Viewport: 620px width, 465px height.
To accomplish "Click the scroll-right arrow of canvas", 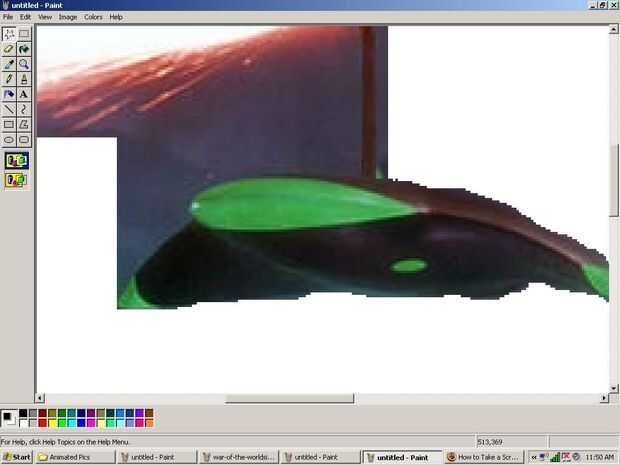I will tap(604, 398).
